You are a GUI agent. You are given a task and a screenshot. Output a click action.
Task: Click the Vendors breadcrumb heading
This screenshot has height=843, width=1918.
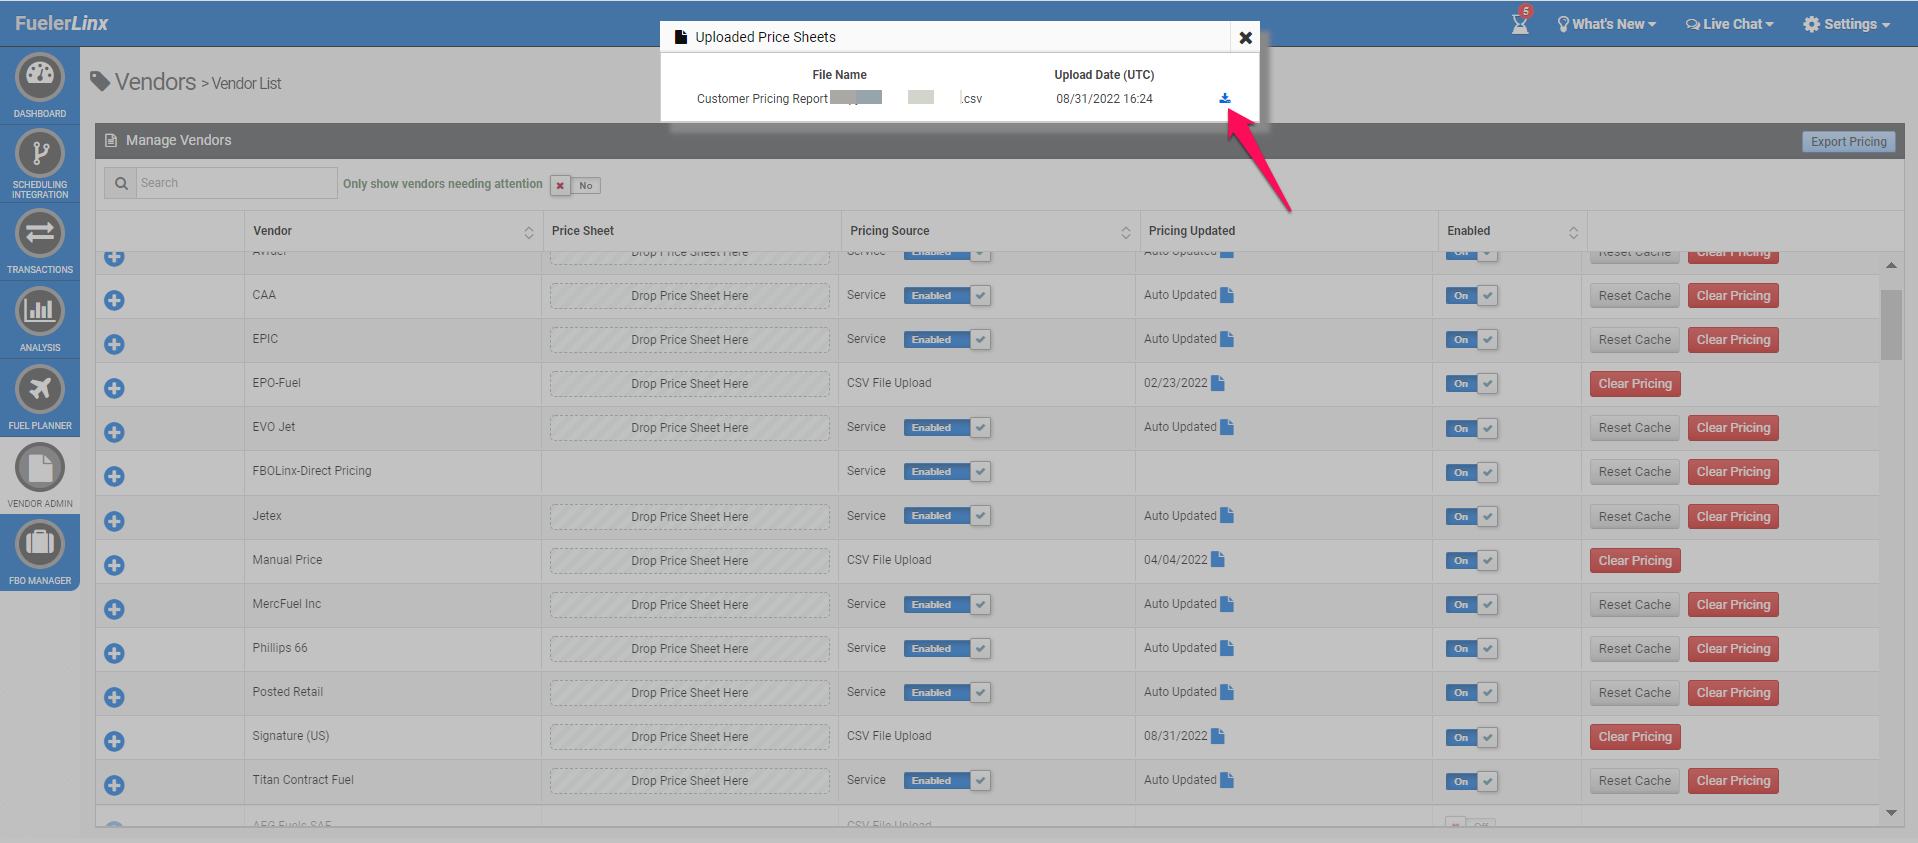(155, 82)
